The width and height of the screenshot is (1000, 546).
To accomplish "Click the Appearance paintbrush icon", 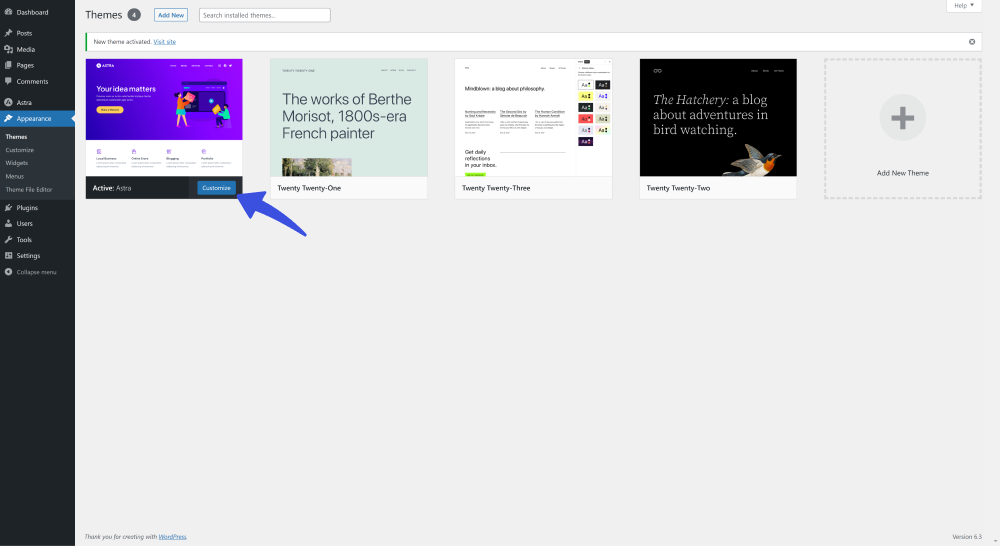I will 8,119.
